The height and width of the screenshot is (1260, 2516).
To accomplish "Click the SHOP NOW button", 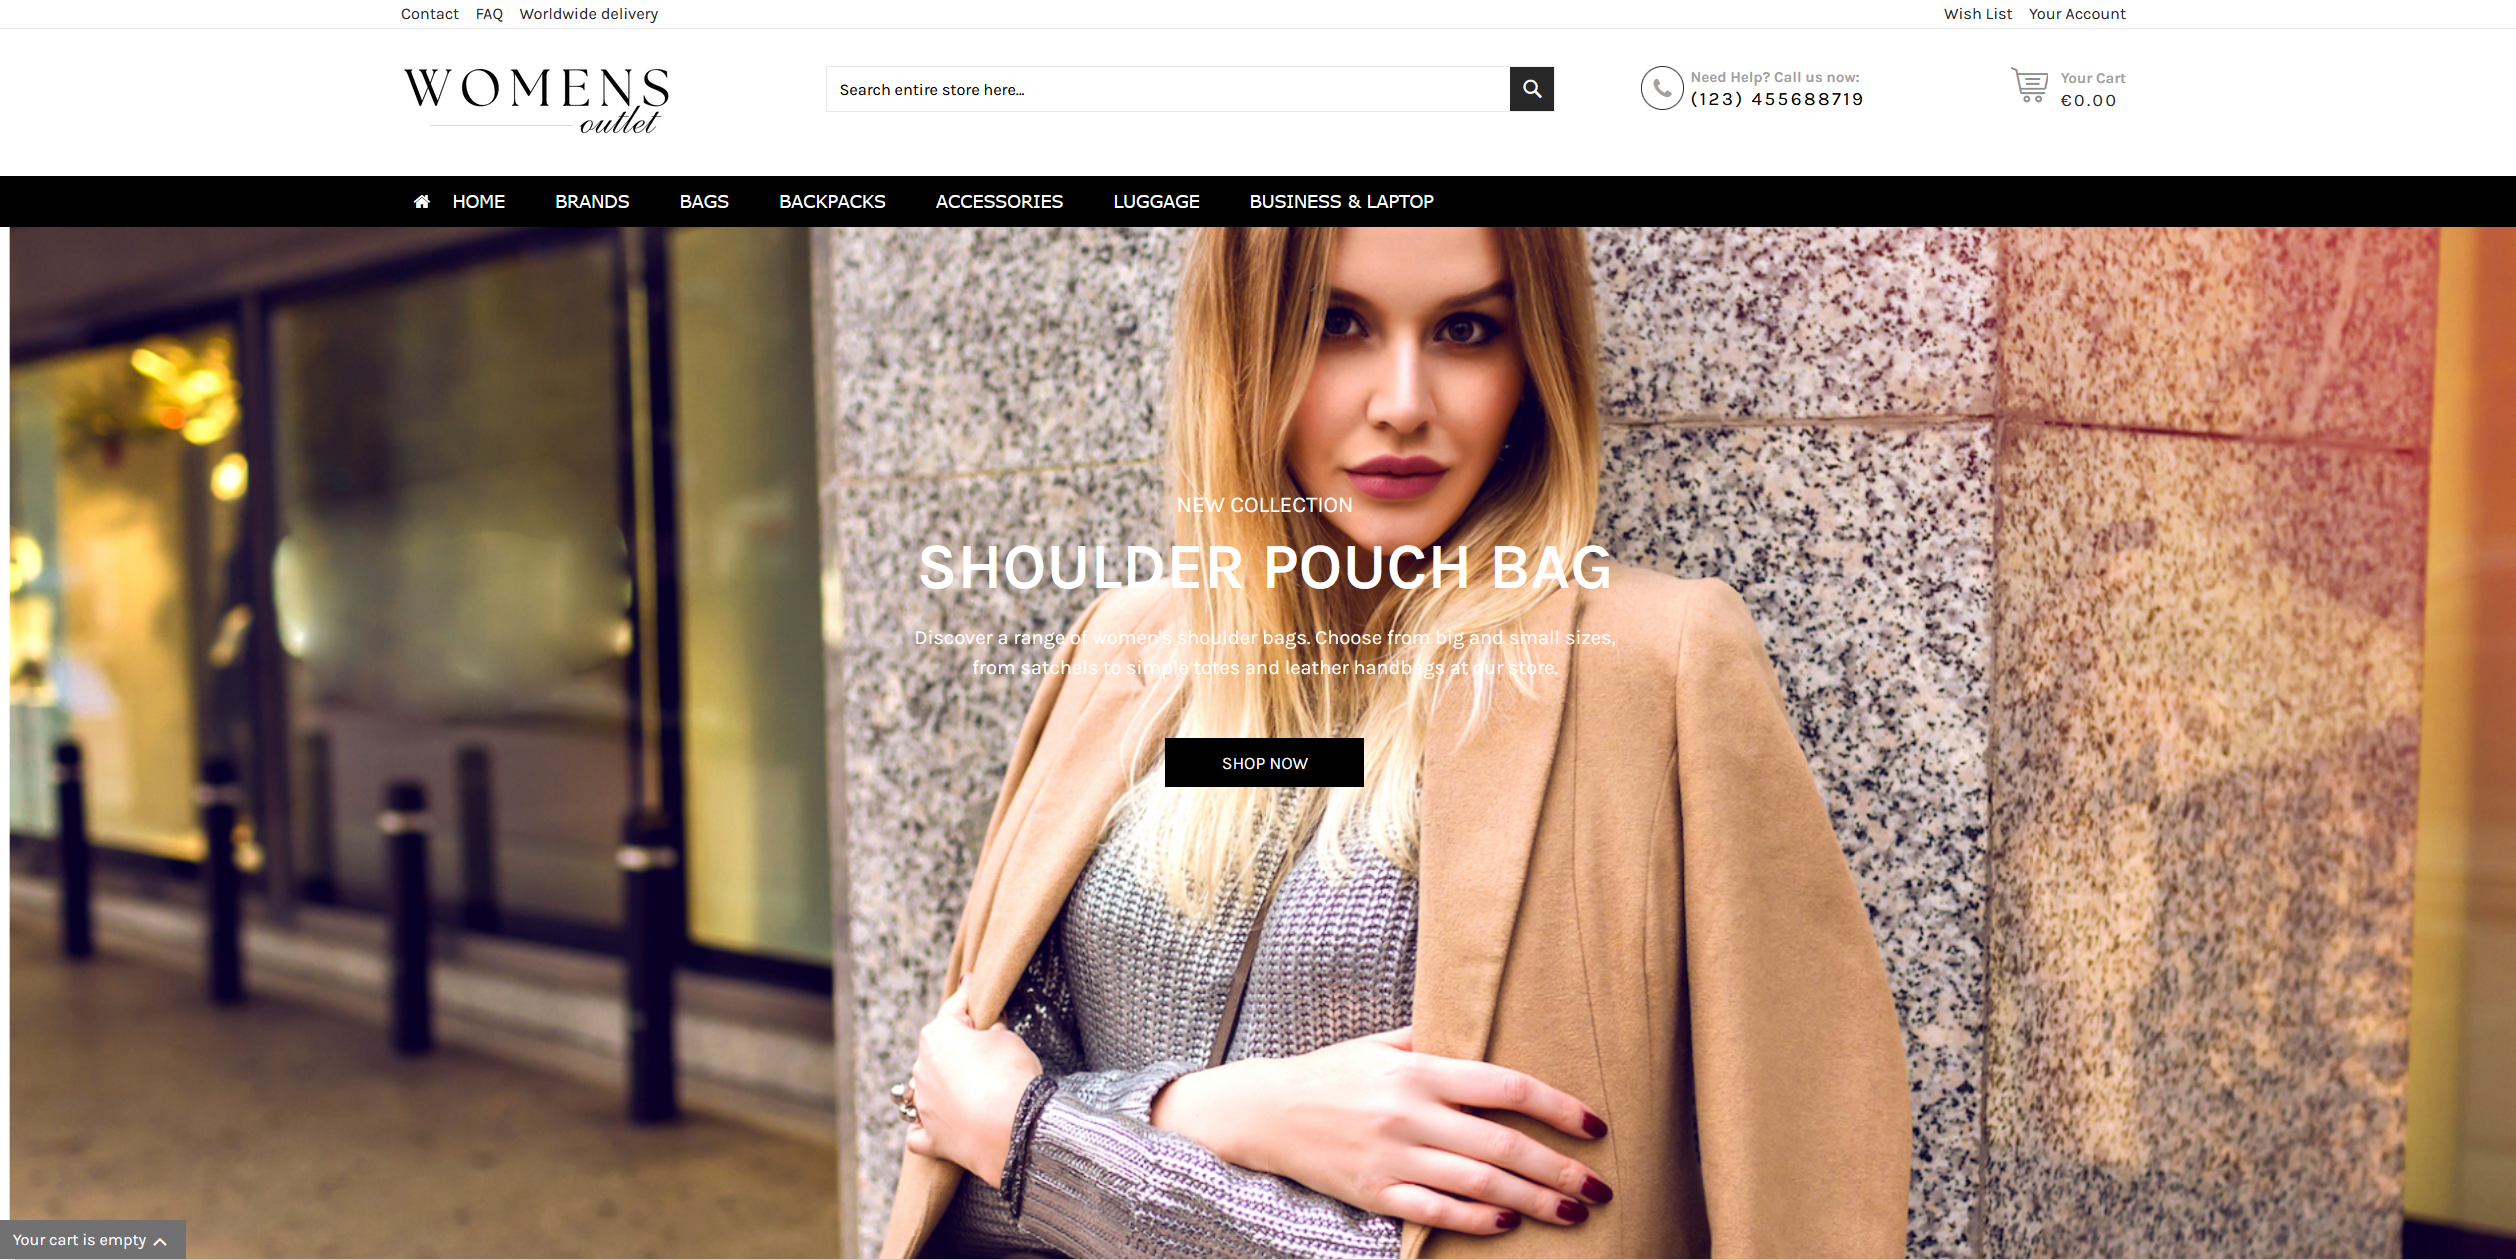I will 1264,762.
